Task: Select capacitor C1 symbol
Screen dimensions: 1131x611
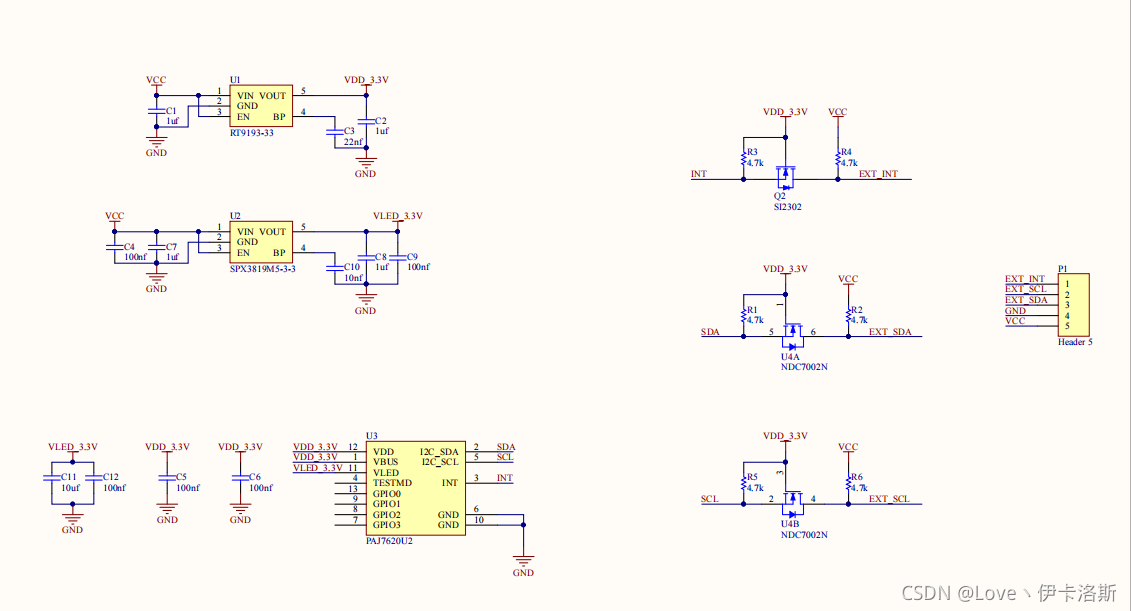Action: click(x=157, y=111)
